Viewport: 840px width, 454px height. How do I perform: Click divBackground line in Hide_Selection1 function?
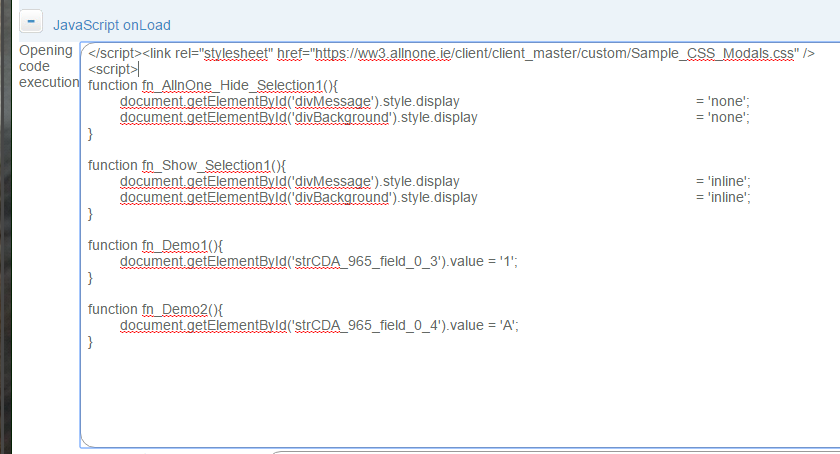click(298, 118)
